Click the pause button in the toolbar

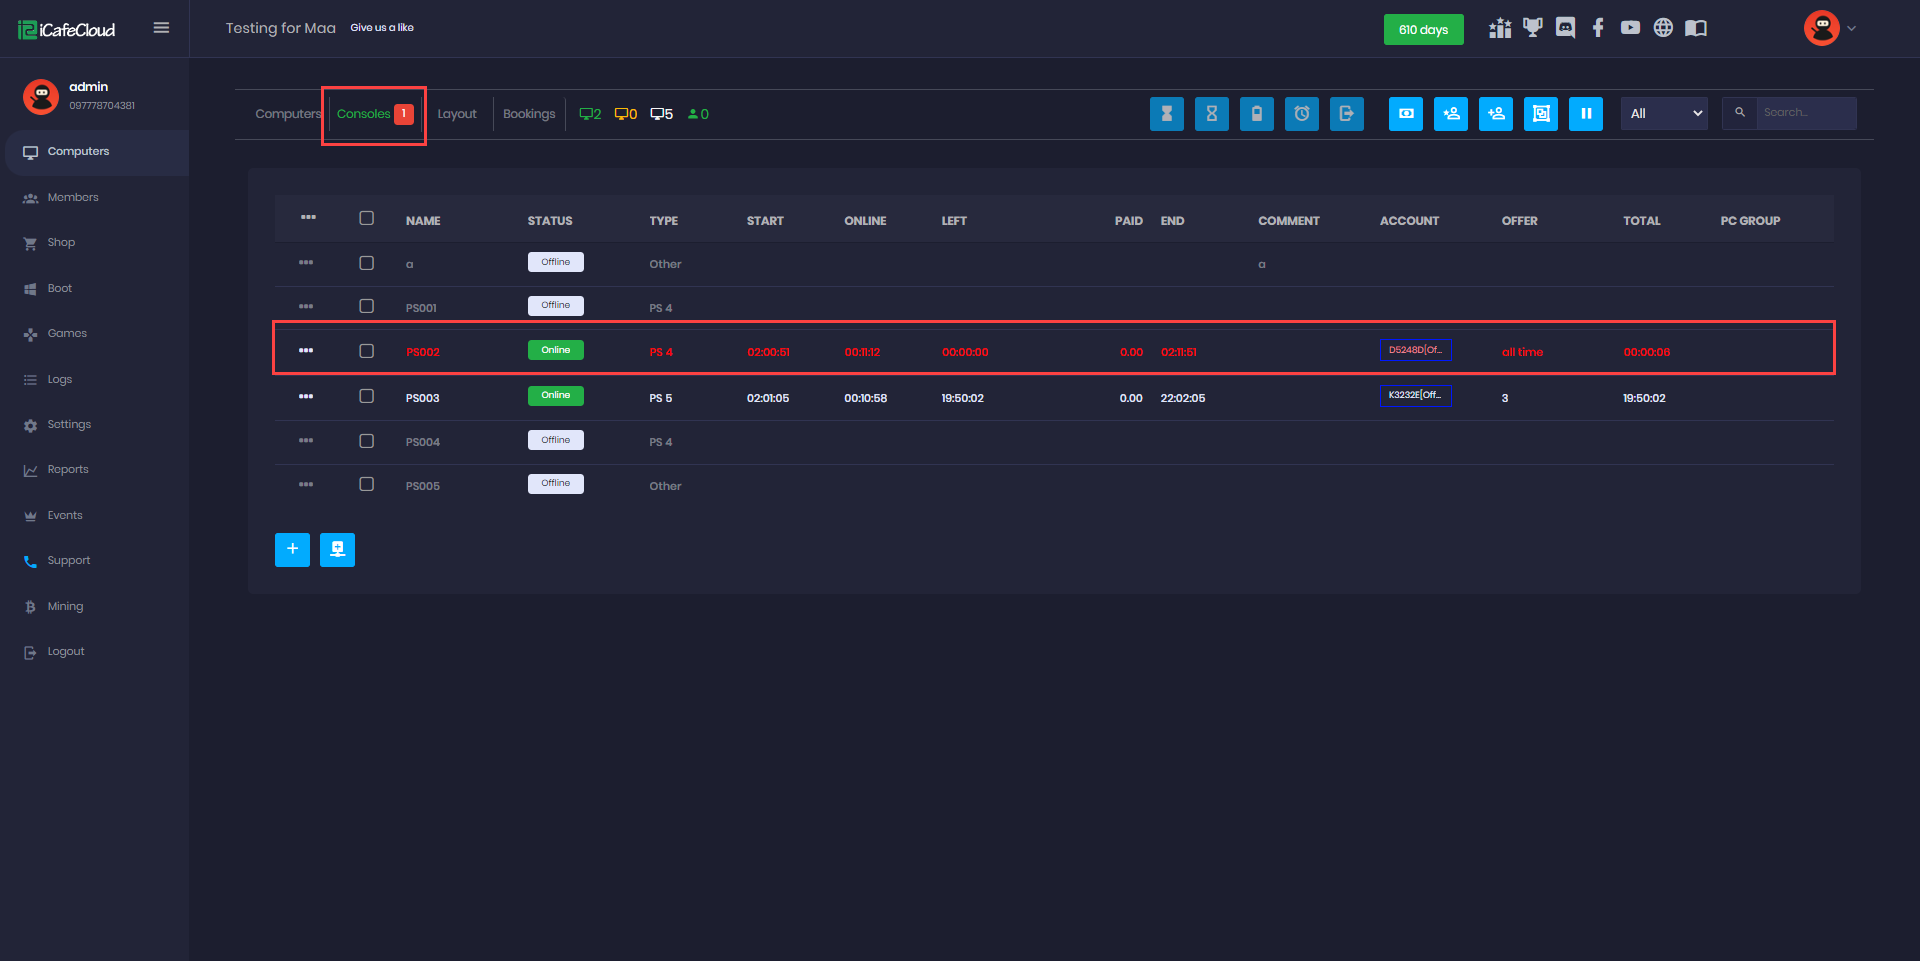(1585, 114)
